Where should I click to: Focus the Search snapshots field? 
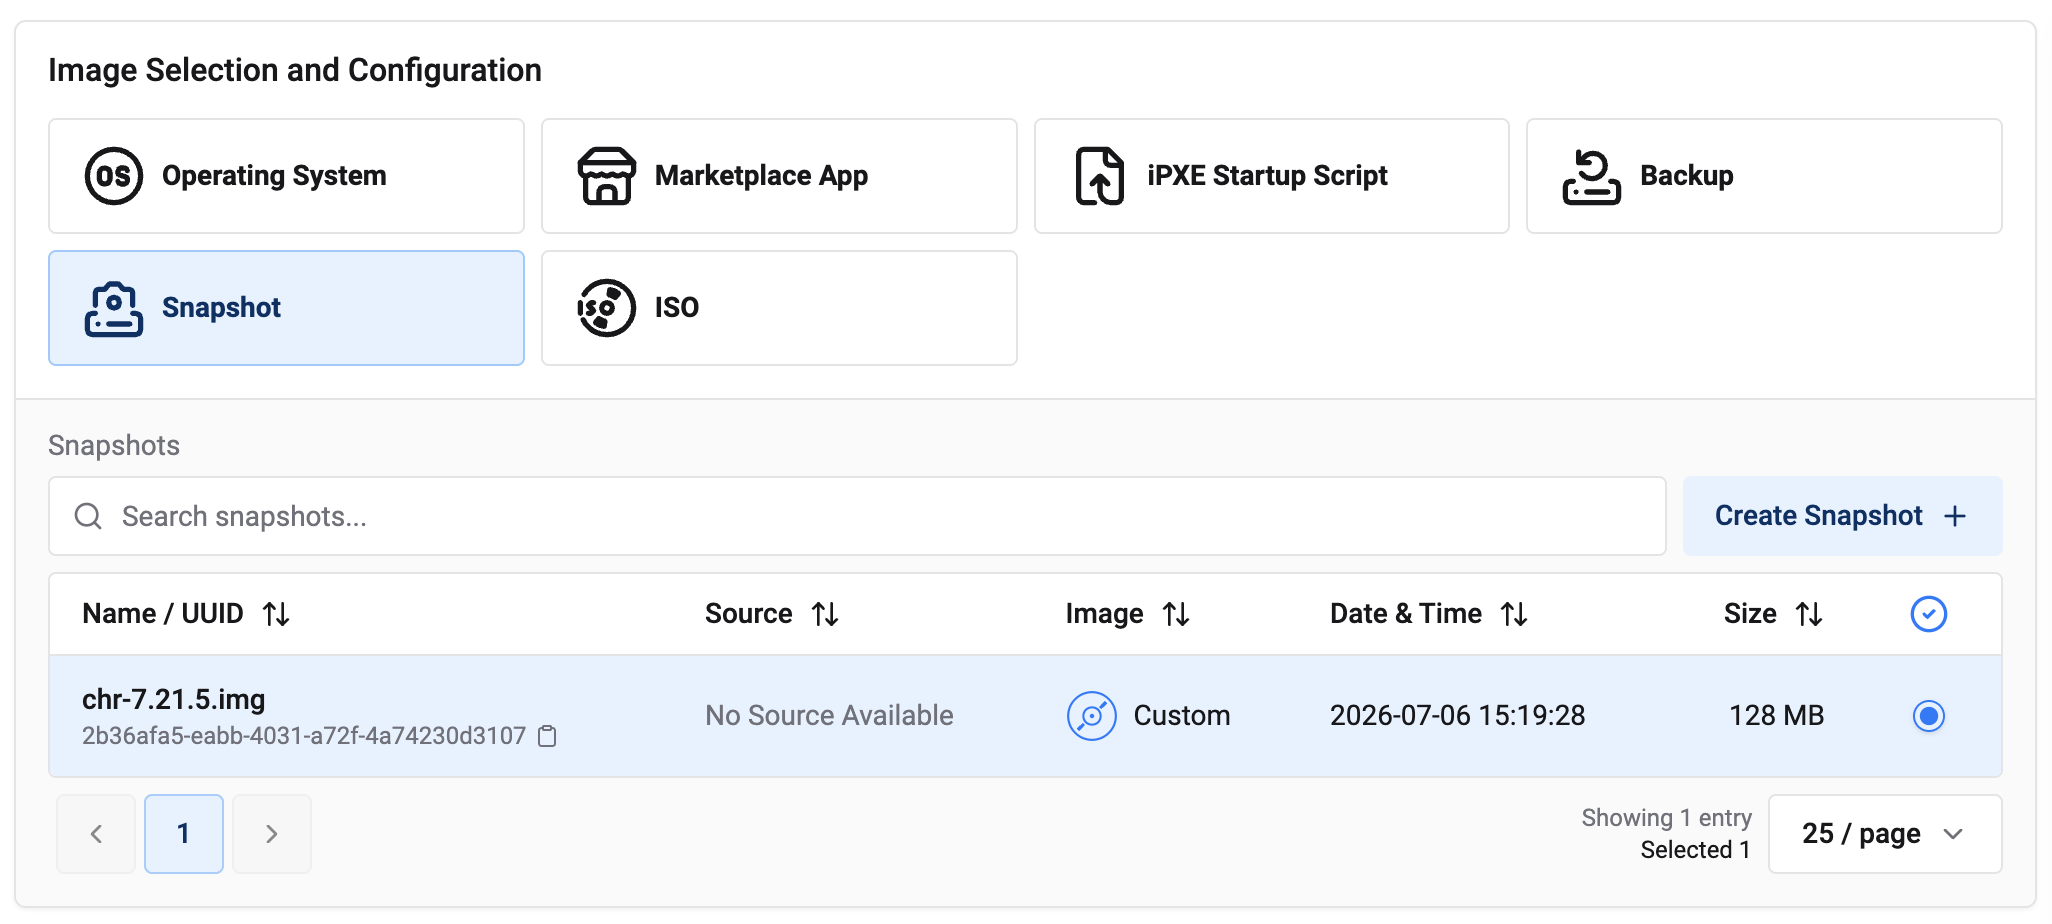click(857, 516)
